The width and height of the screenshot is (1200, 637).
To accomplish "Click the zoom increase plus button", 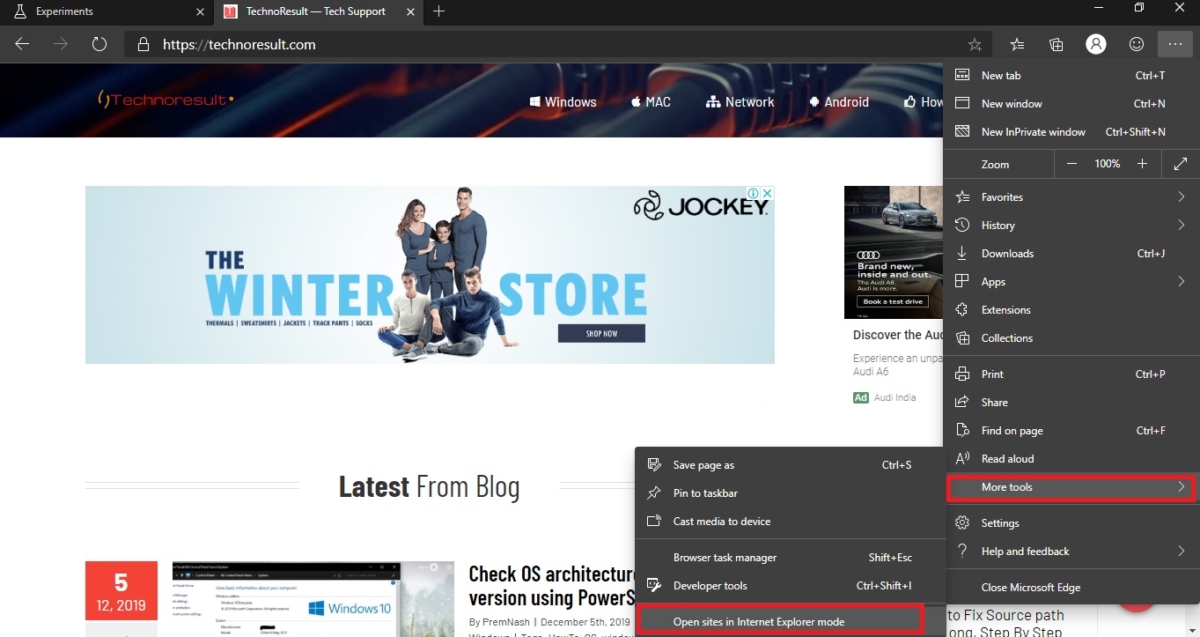I will 1141,163.
